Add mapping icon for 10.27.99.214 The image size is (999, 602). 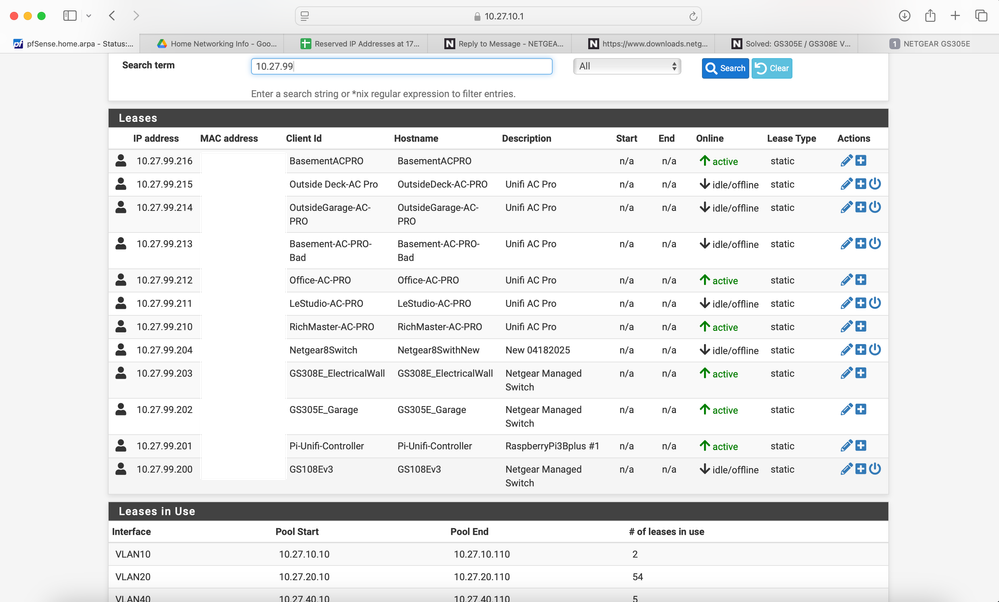tap(861, 207)
